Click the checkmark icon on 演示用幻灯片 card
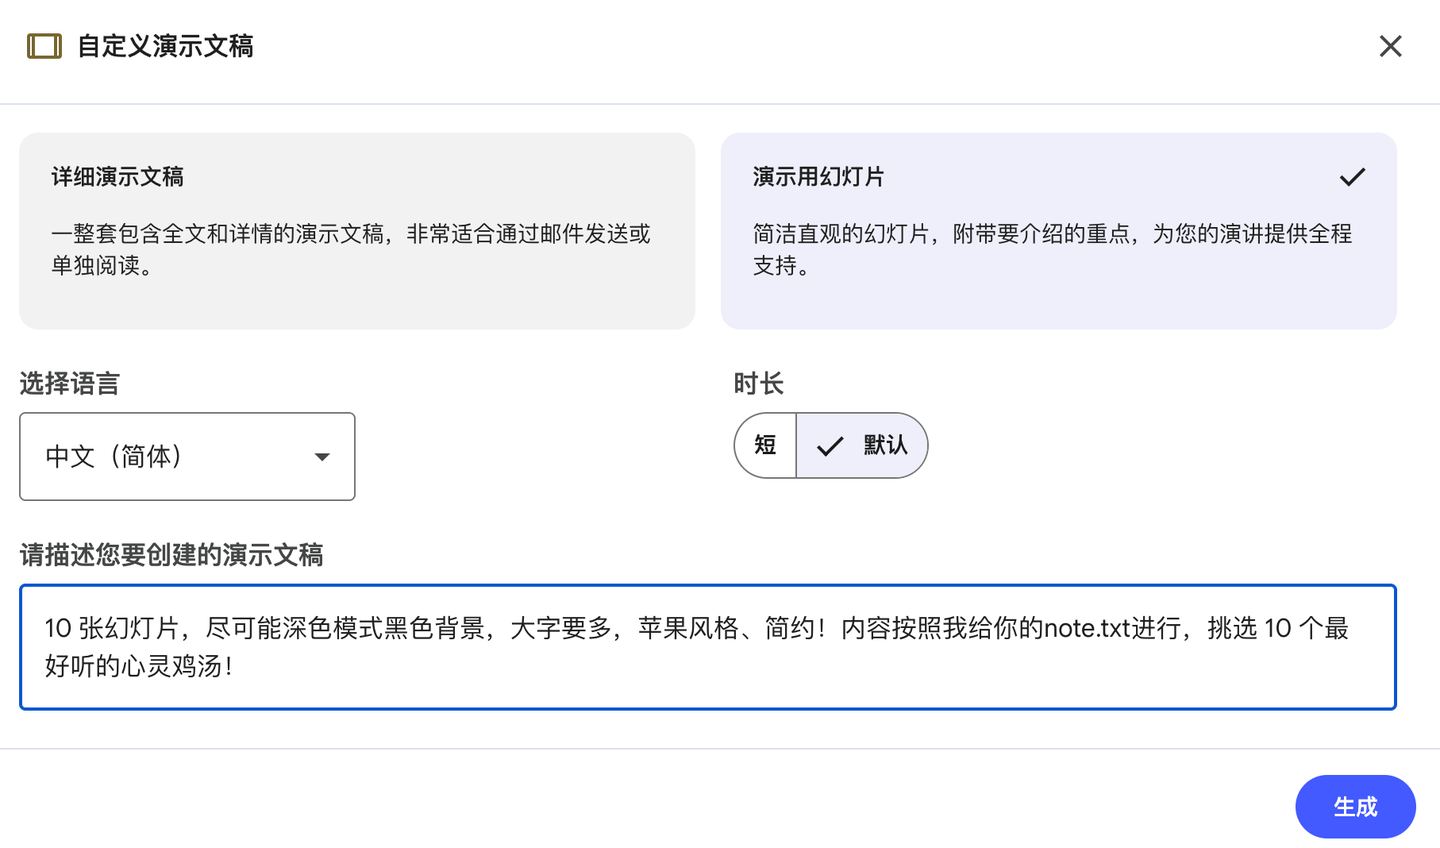The width and height of the screenshot is (1440, 848). [x=1352, y=177]
